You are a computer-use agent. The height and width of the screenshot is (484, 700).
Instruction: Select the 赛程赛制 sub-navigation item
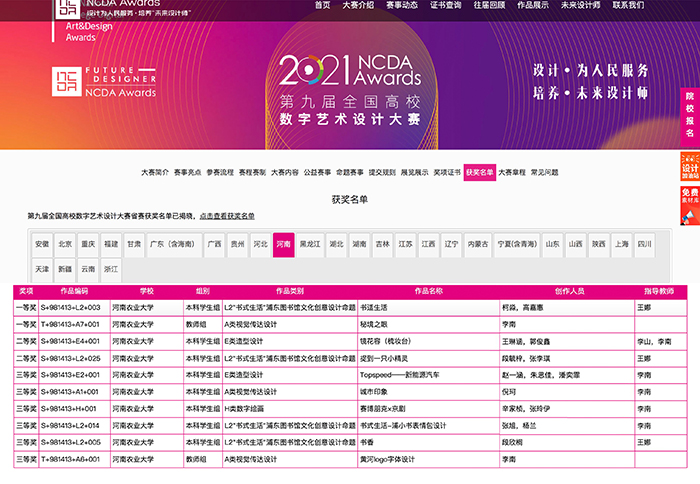click(252, 172)
